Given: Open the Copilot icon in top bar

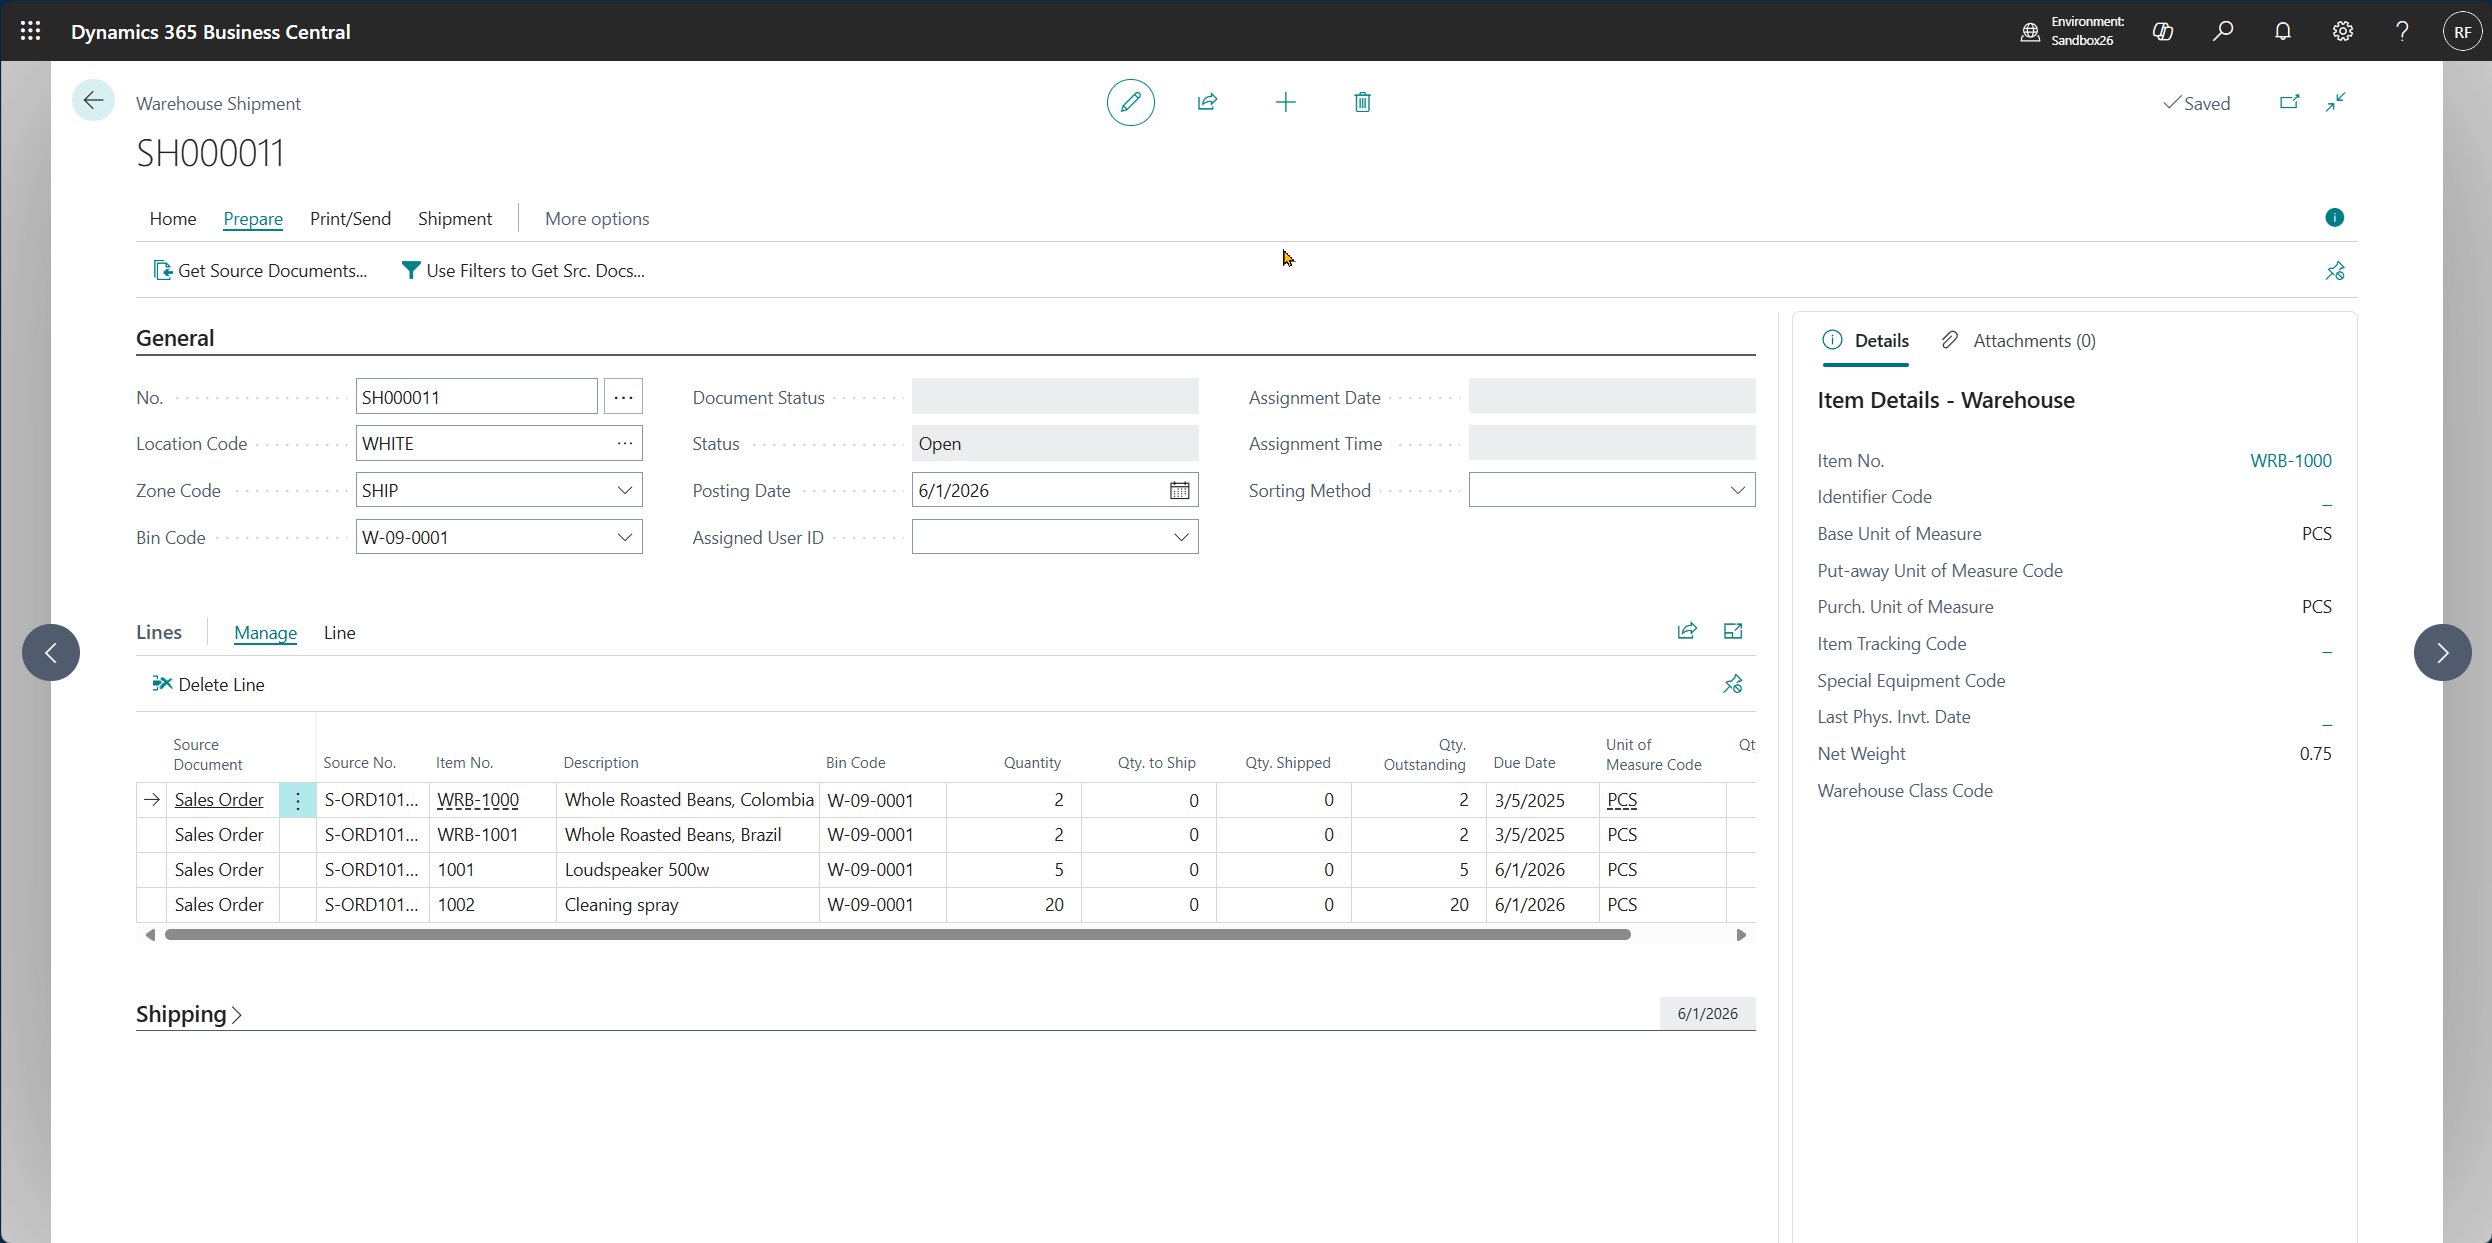Looking at the screenshot, I should tap(2163, 31).
